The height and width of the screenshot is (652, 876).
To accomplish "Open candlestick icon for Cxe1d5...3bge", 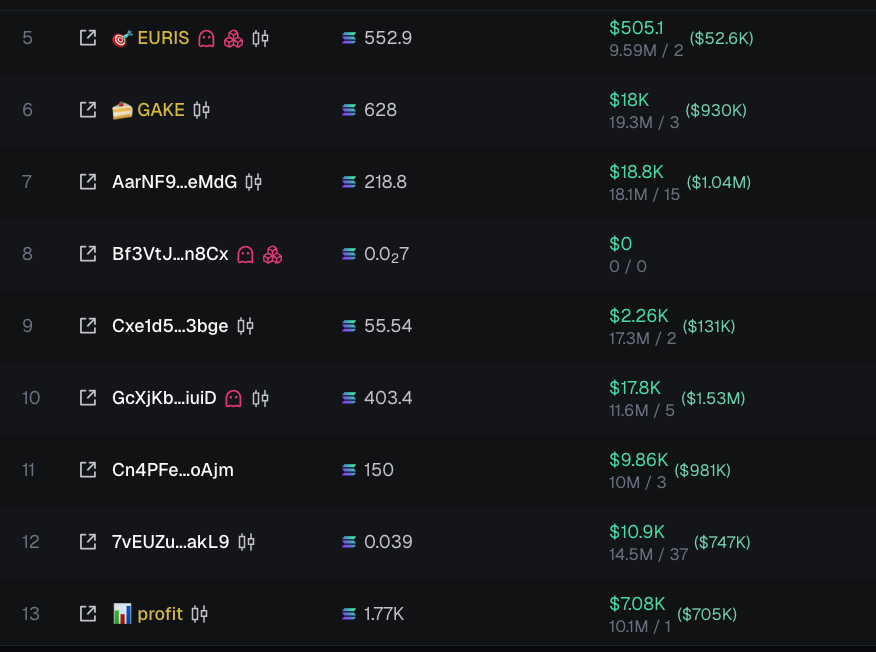I will click(245, 326).
